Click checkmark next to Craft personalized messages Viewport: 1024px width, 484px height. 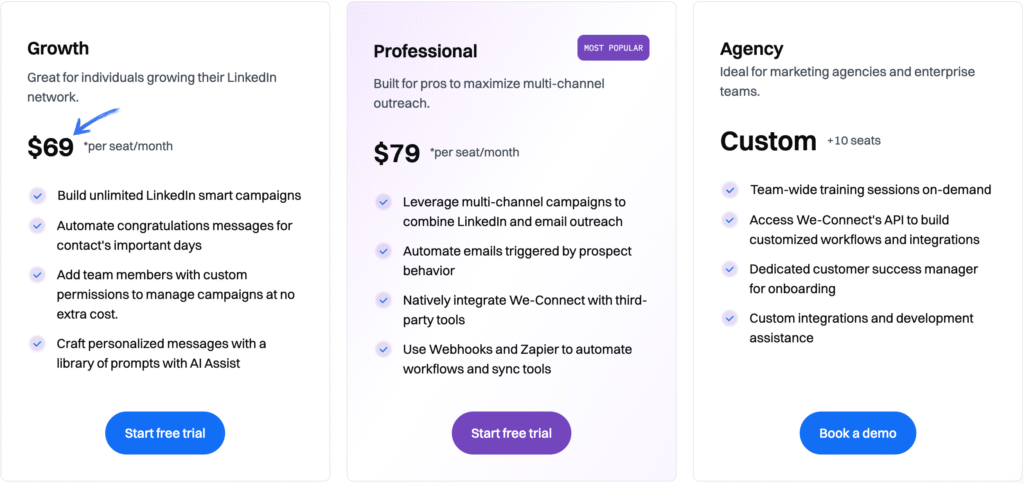37,343
